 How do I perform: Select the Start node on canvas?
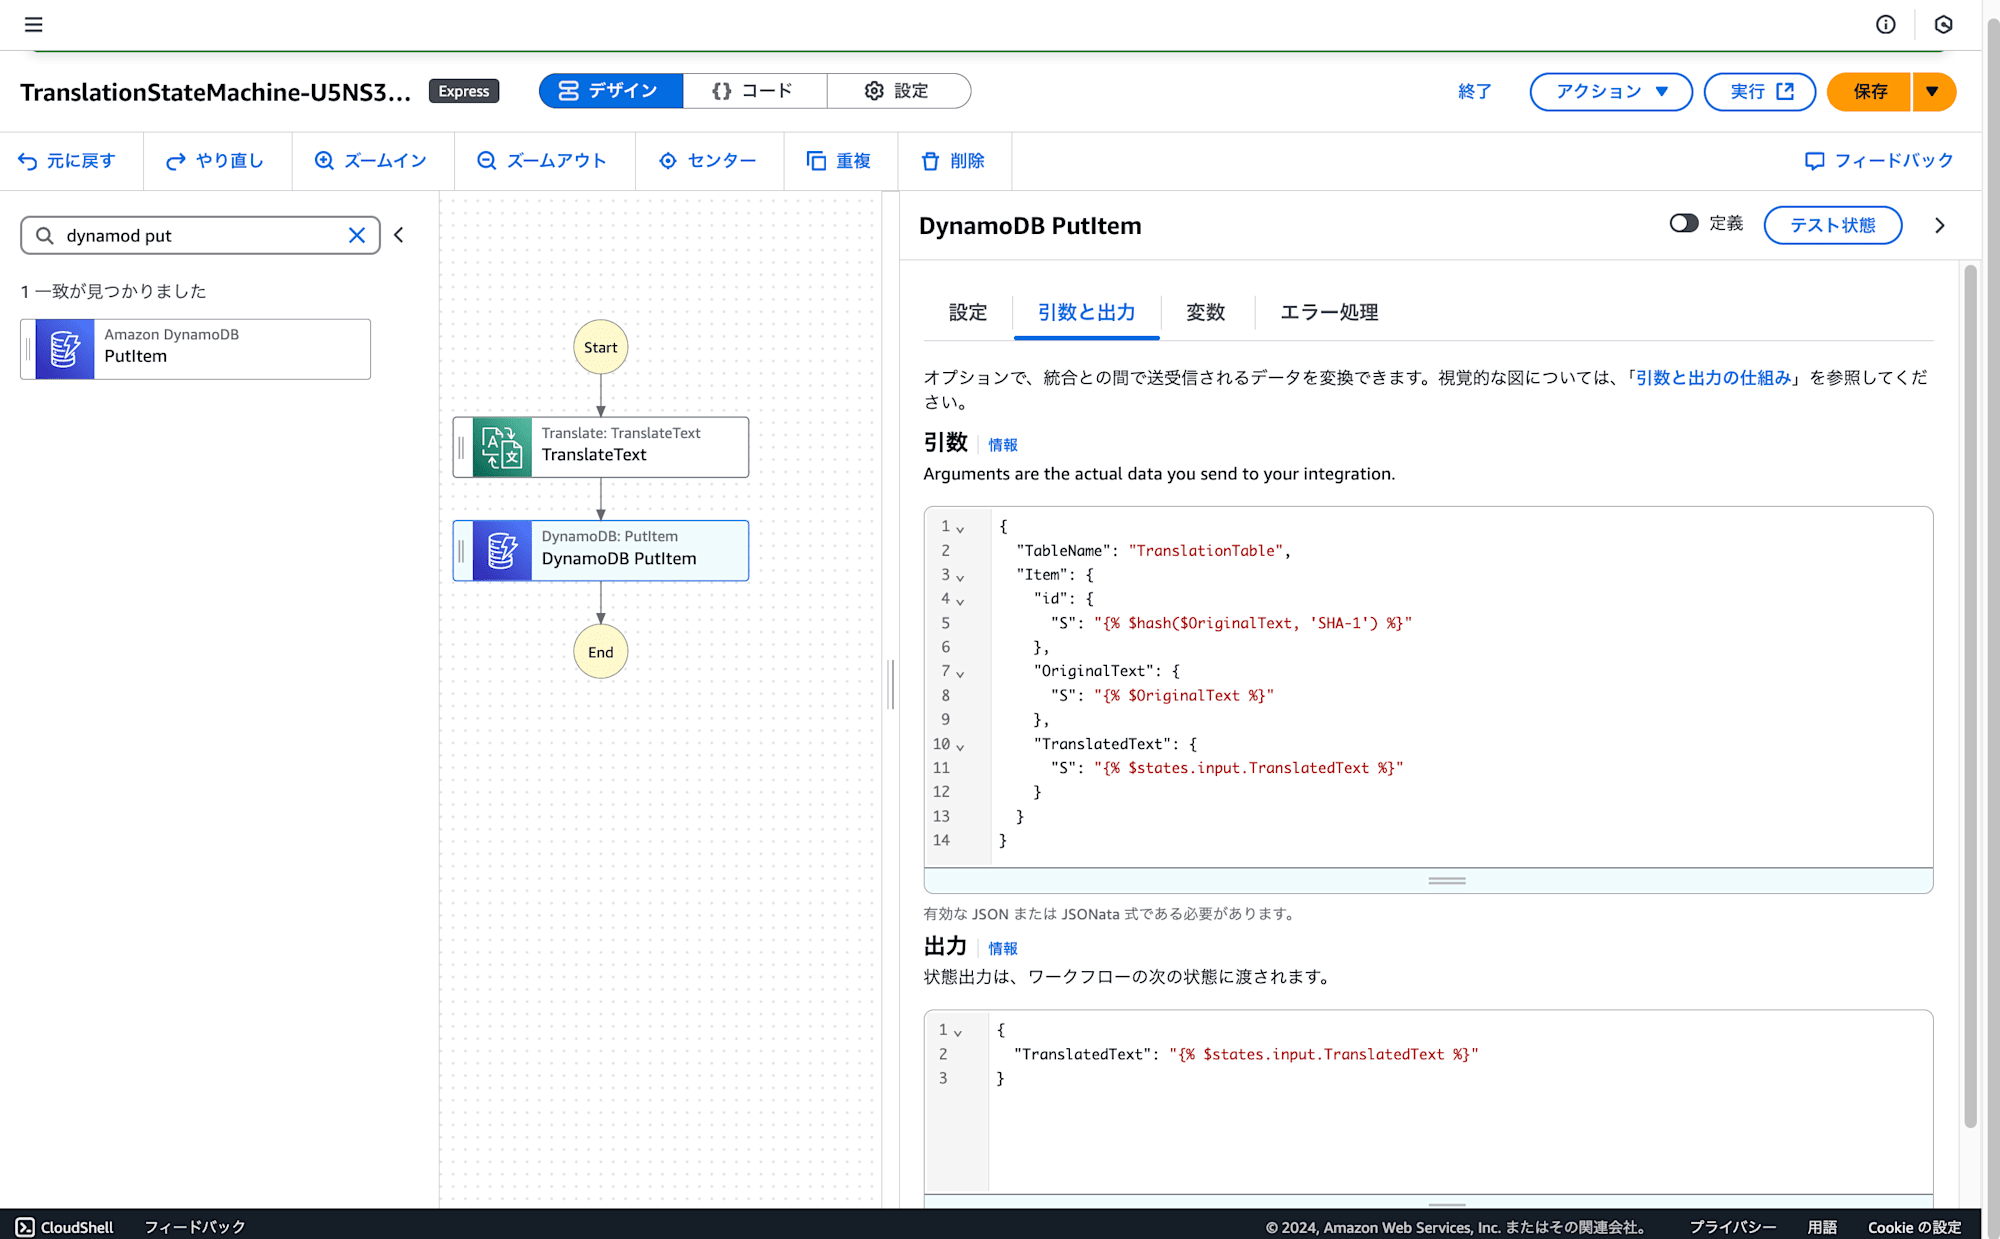601,347
